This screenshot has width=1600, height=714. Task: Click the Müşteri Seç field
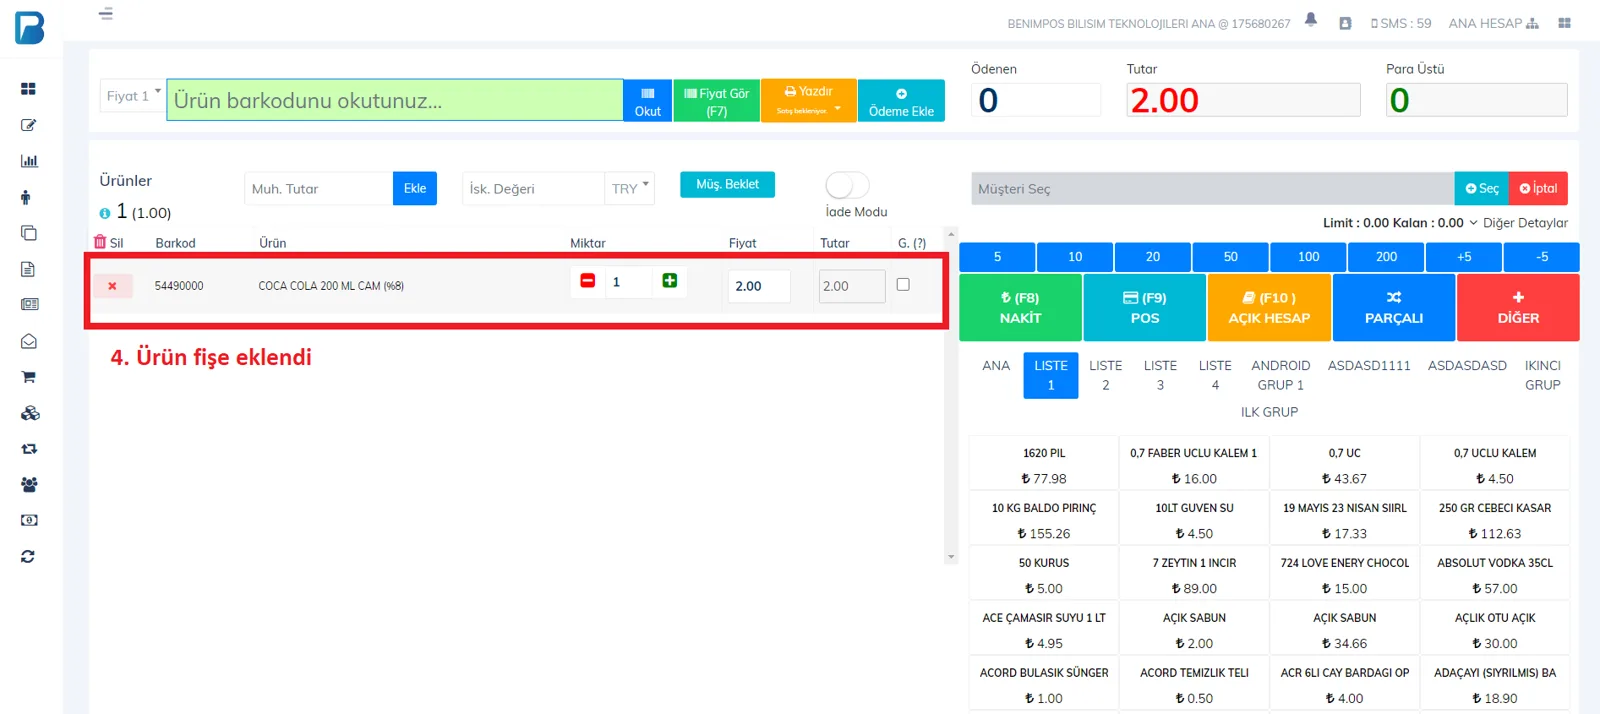click(x=1212, y=188)
